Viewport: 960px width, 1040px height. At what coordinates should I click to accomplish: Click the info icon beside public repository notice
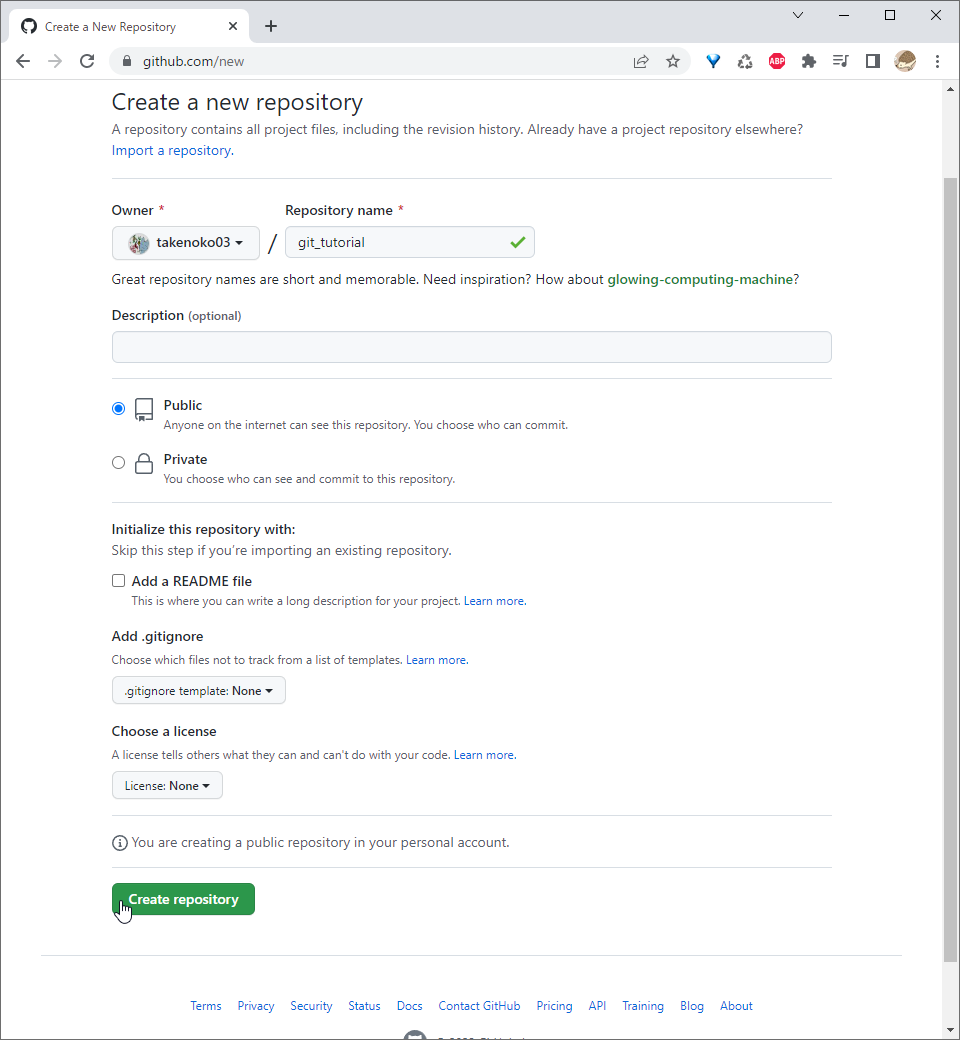[120, 843]
